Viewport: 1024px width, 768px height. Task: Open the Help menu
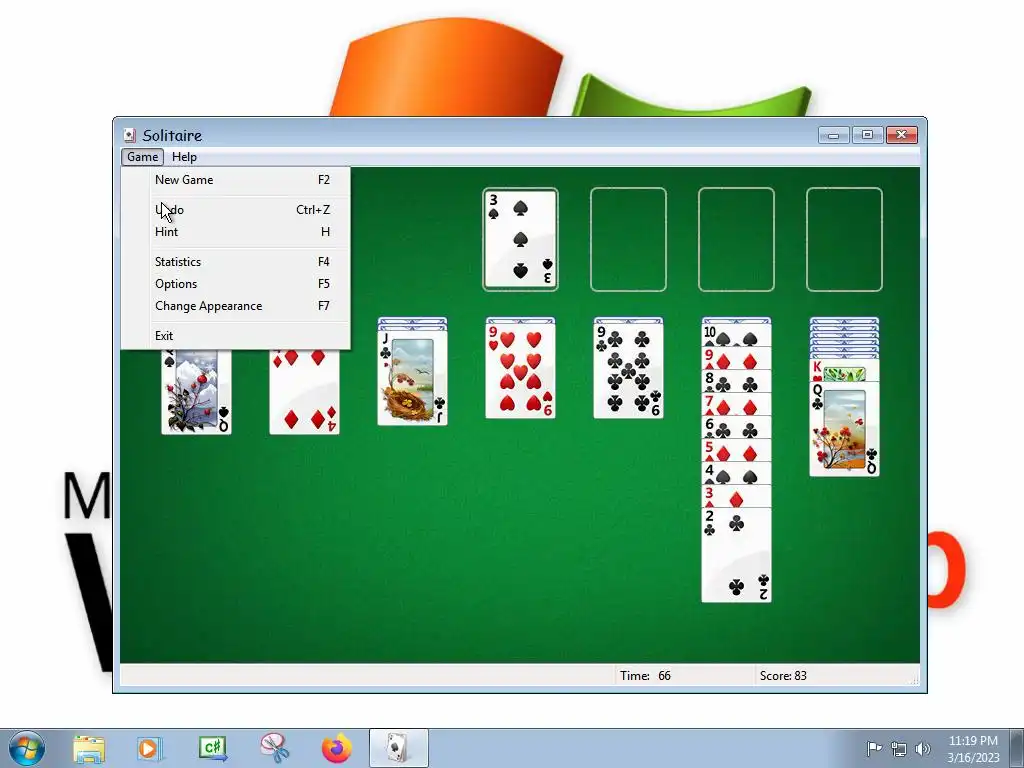pyautogui.click(x=184, y=157)
